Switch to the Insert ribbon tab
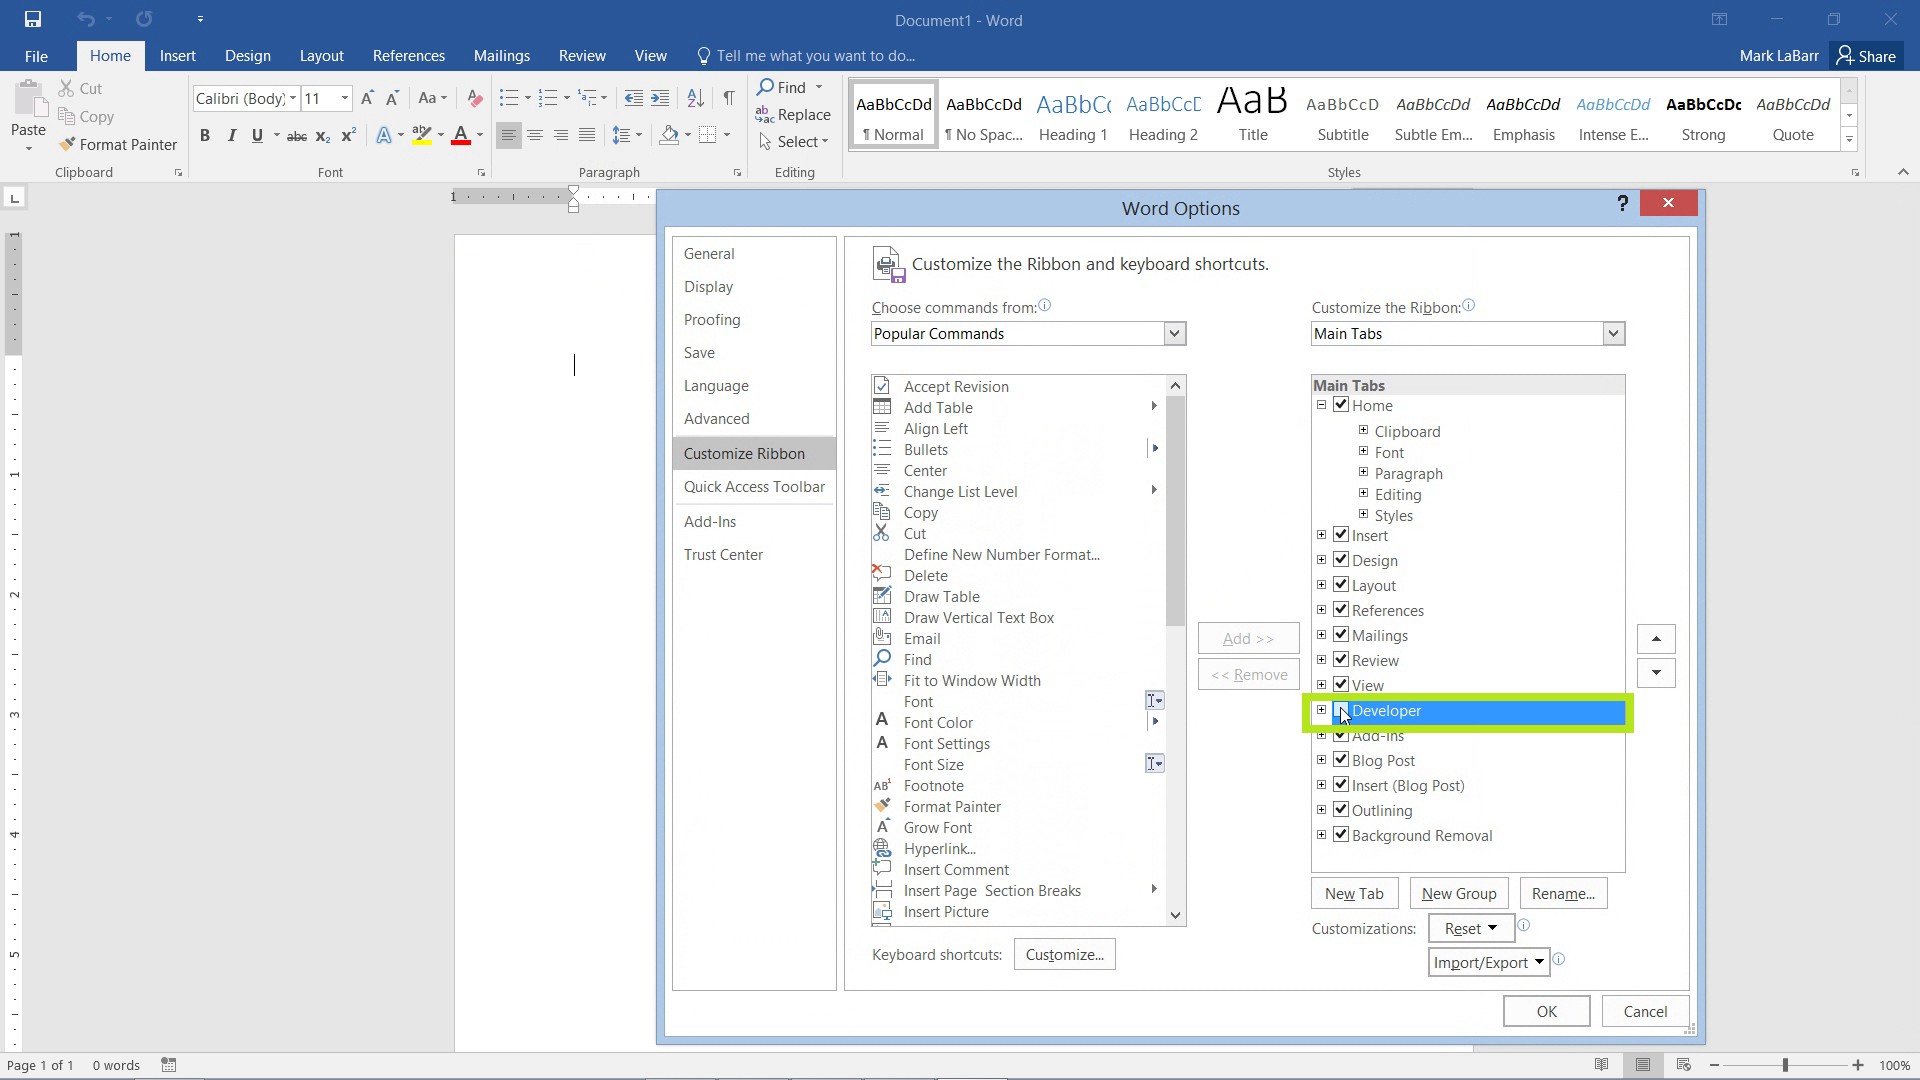The height and width of the screenshot is (1080, 1920). pyautogui.click(x=177, y=56)
